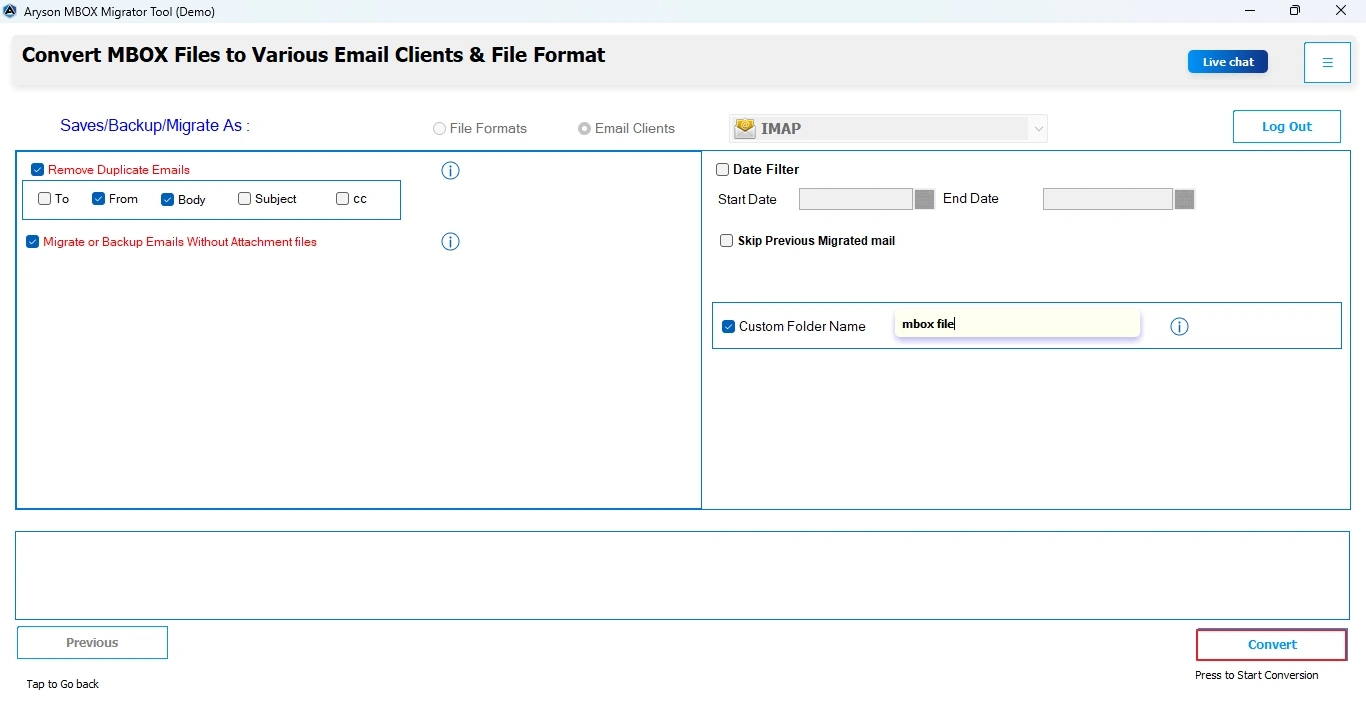The image size is (1366, 720).
Task: Check Skip Previous Migrated mail
Action: click(726, 240)
